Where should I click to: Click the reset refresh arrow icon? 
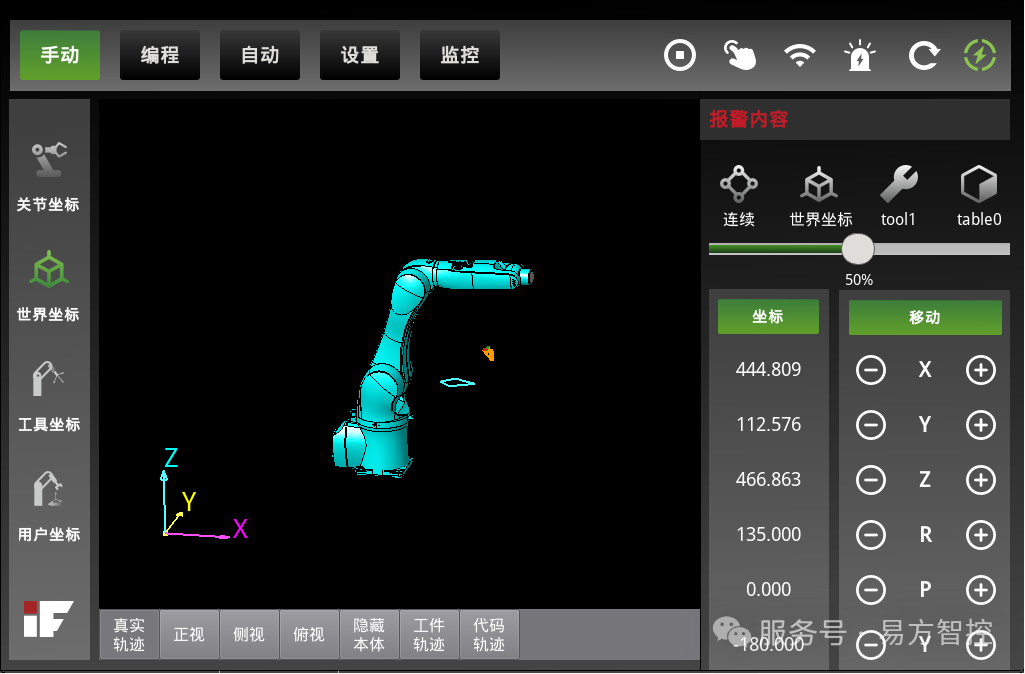[923, 56]
